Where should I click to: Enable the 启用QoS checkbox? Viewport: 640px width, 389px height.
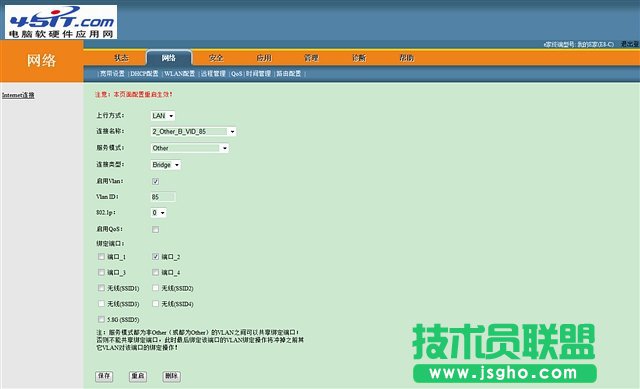[x=156, y=229]
